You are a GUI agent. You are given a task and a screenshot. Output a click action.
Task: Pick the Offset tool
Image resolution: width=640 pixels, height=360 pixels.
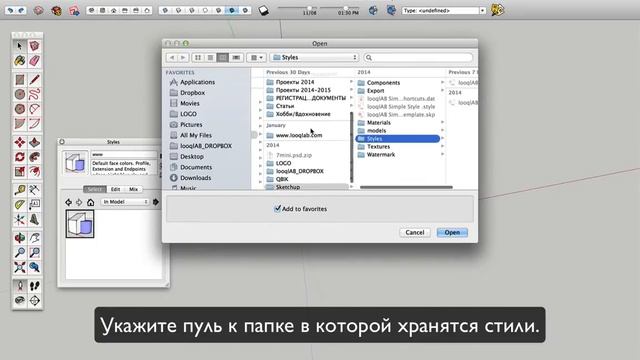35,172
